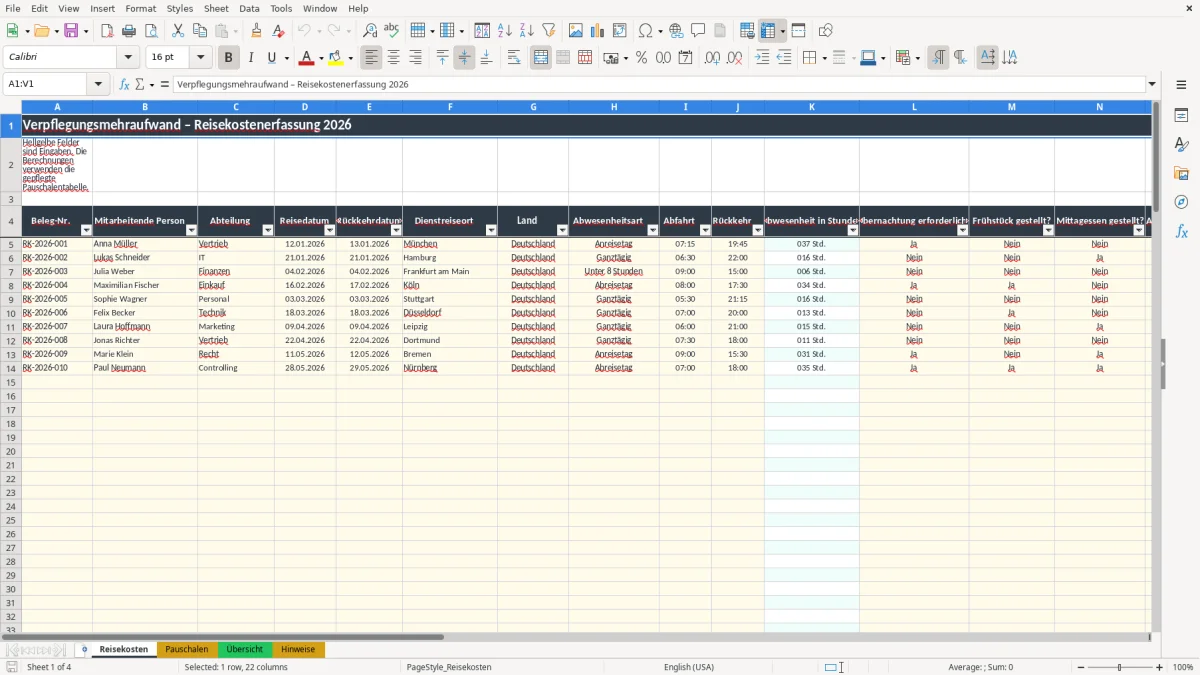Image resolution: width=1200 pixels, height=675 pixels.
Task: Open filter dropdown for Dienstreiseort column
Action: click(491, 230)
